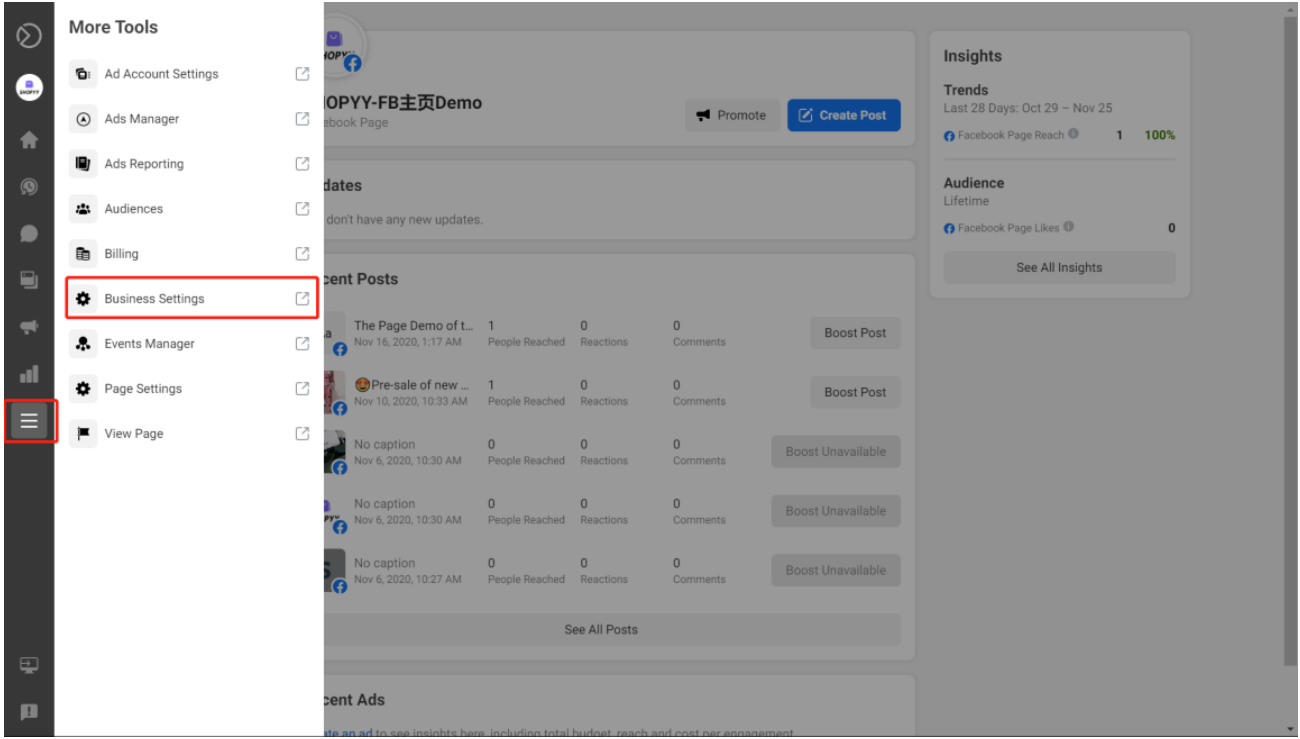Click the Home icon in the left sidebar
Image resolution: width=1300 pixels, height=739 pixels.
pyautogui.click(x=29, y=140)
